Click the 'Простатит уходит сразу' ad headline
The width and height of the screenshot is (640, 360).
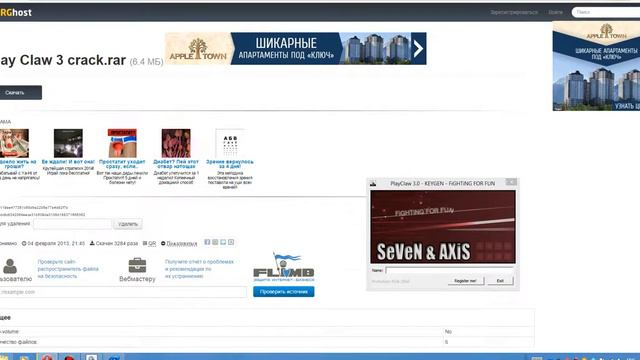click(122, 164)
